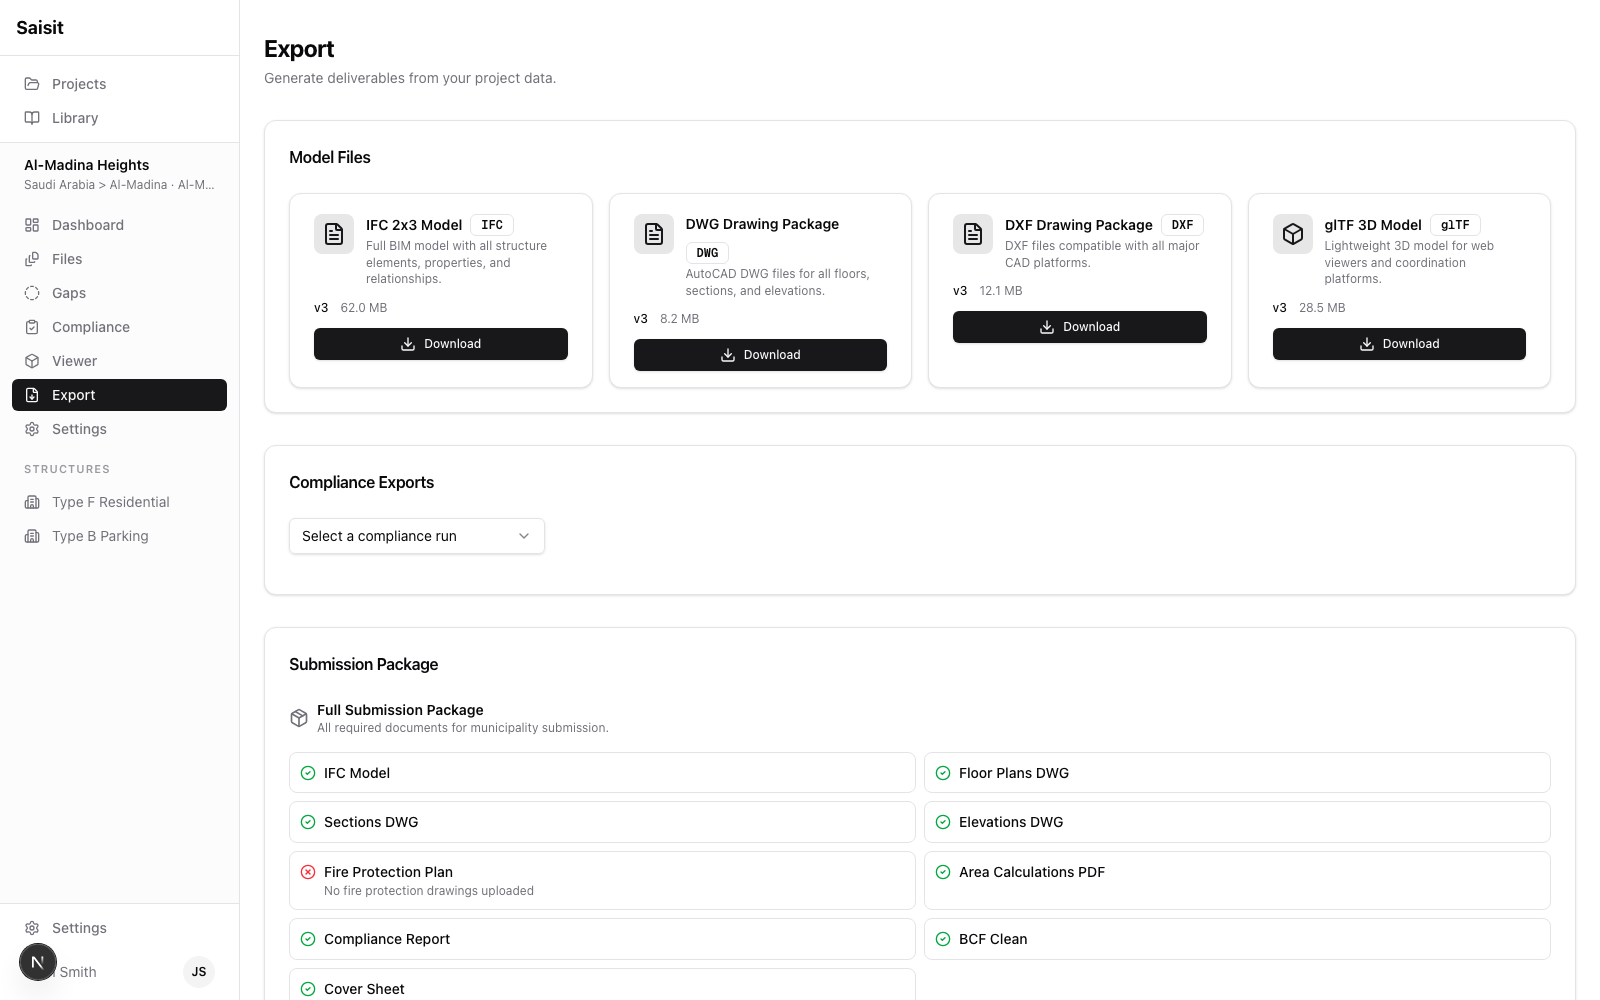Click the Sections DWG row
Image resolution: width=1600 pixels, height=1000 pixels.
click(602, 822)
